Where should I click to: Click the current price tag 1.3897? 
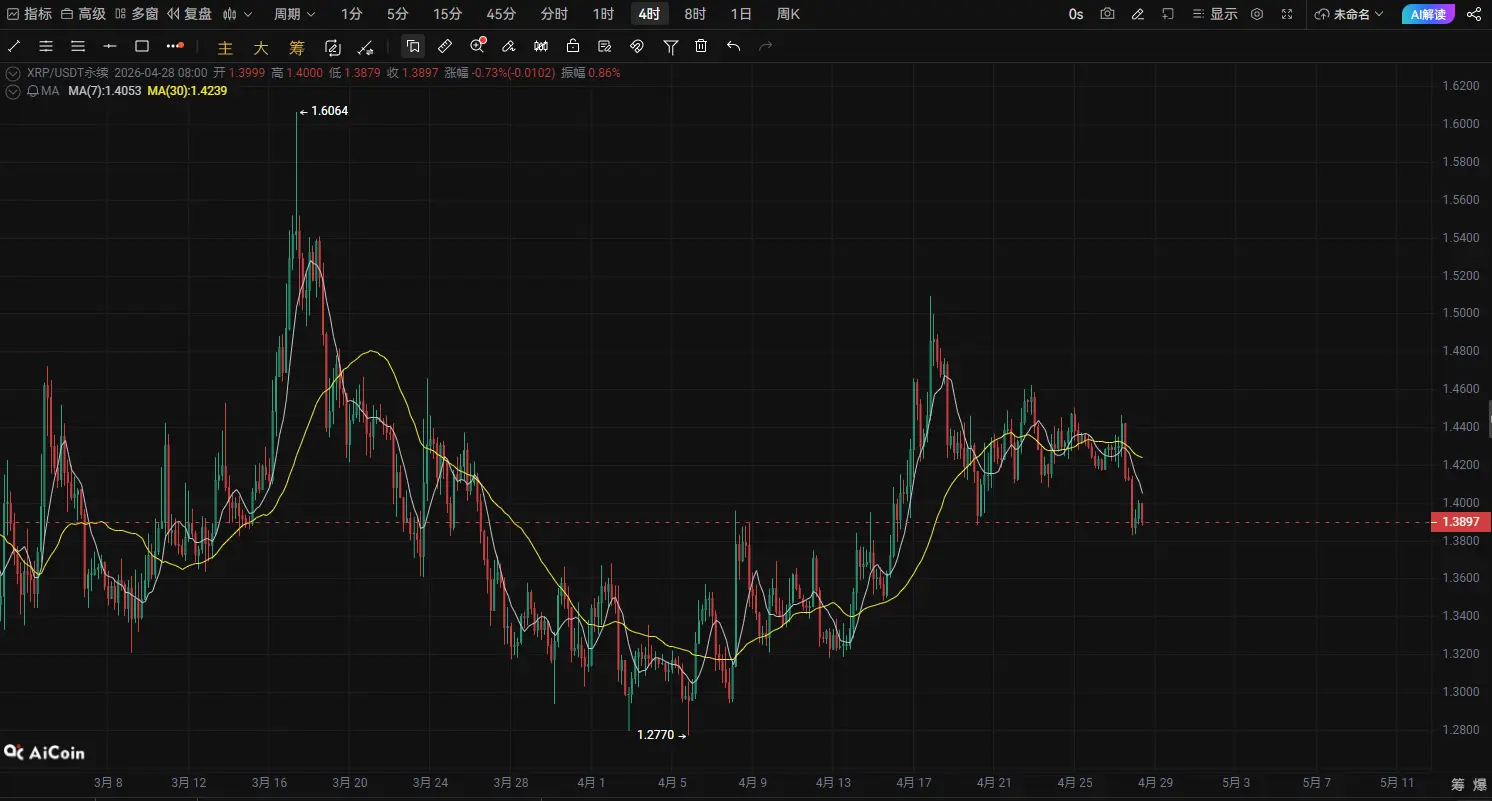[x=1461, y=522]
